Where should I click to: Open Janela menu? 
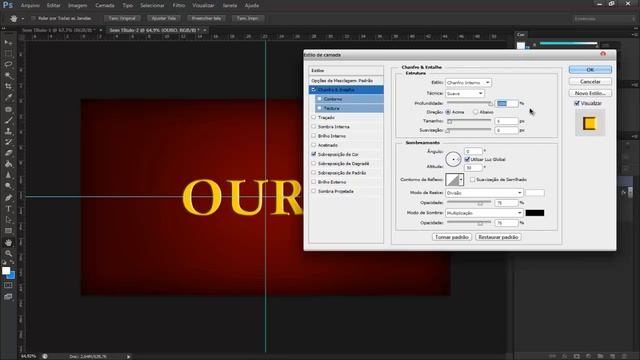coord(230,5)
